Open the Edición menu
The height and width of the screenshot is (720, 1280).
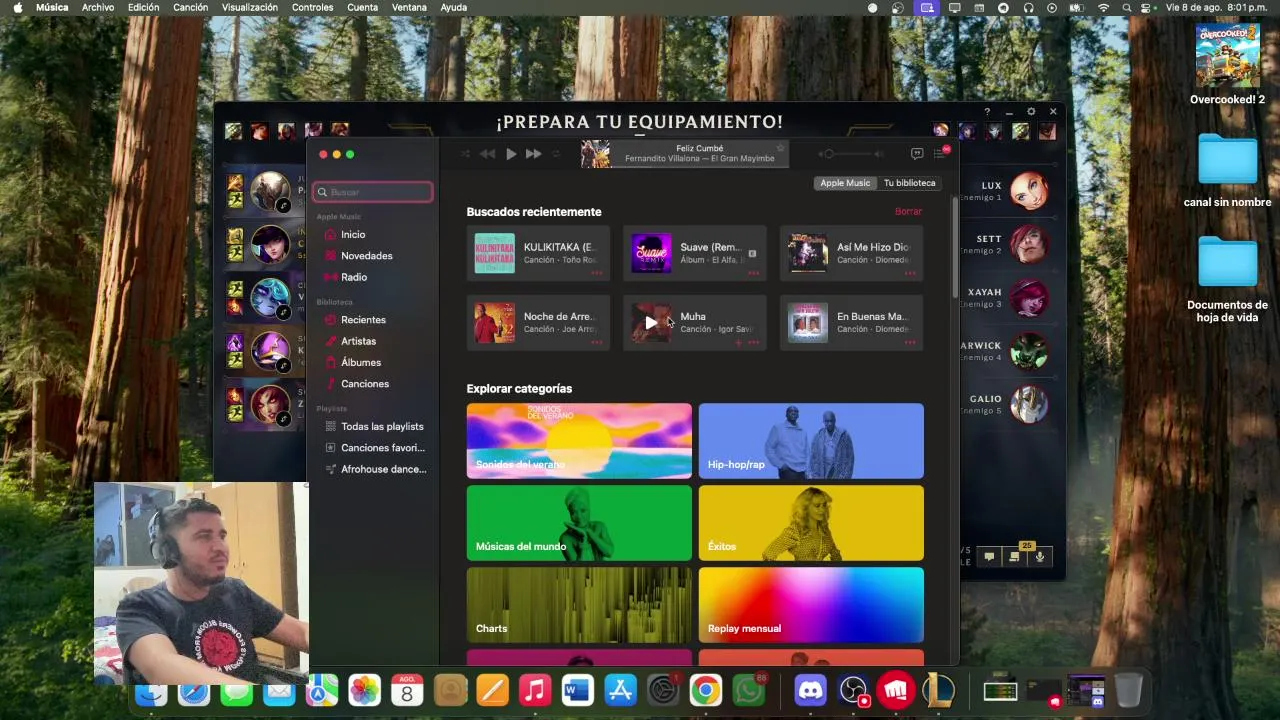[x=143, y=7]
